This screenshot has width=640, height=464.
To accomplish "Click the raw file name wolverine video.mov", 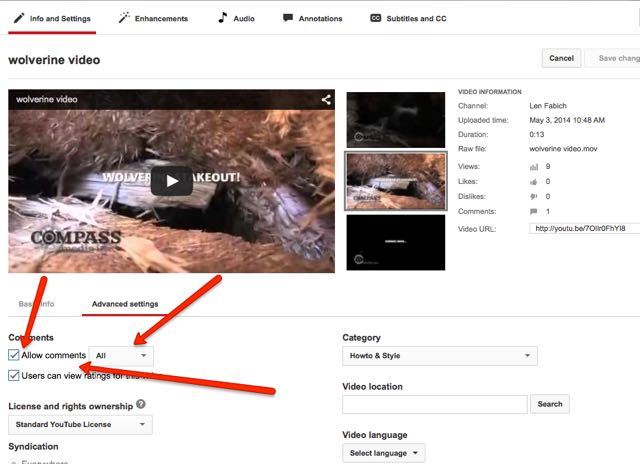I will coord(563,149).
